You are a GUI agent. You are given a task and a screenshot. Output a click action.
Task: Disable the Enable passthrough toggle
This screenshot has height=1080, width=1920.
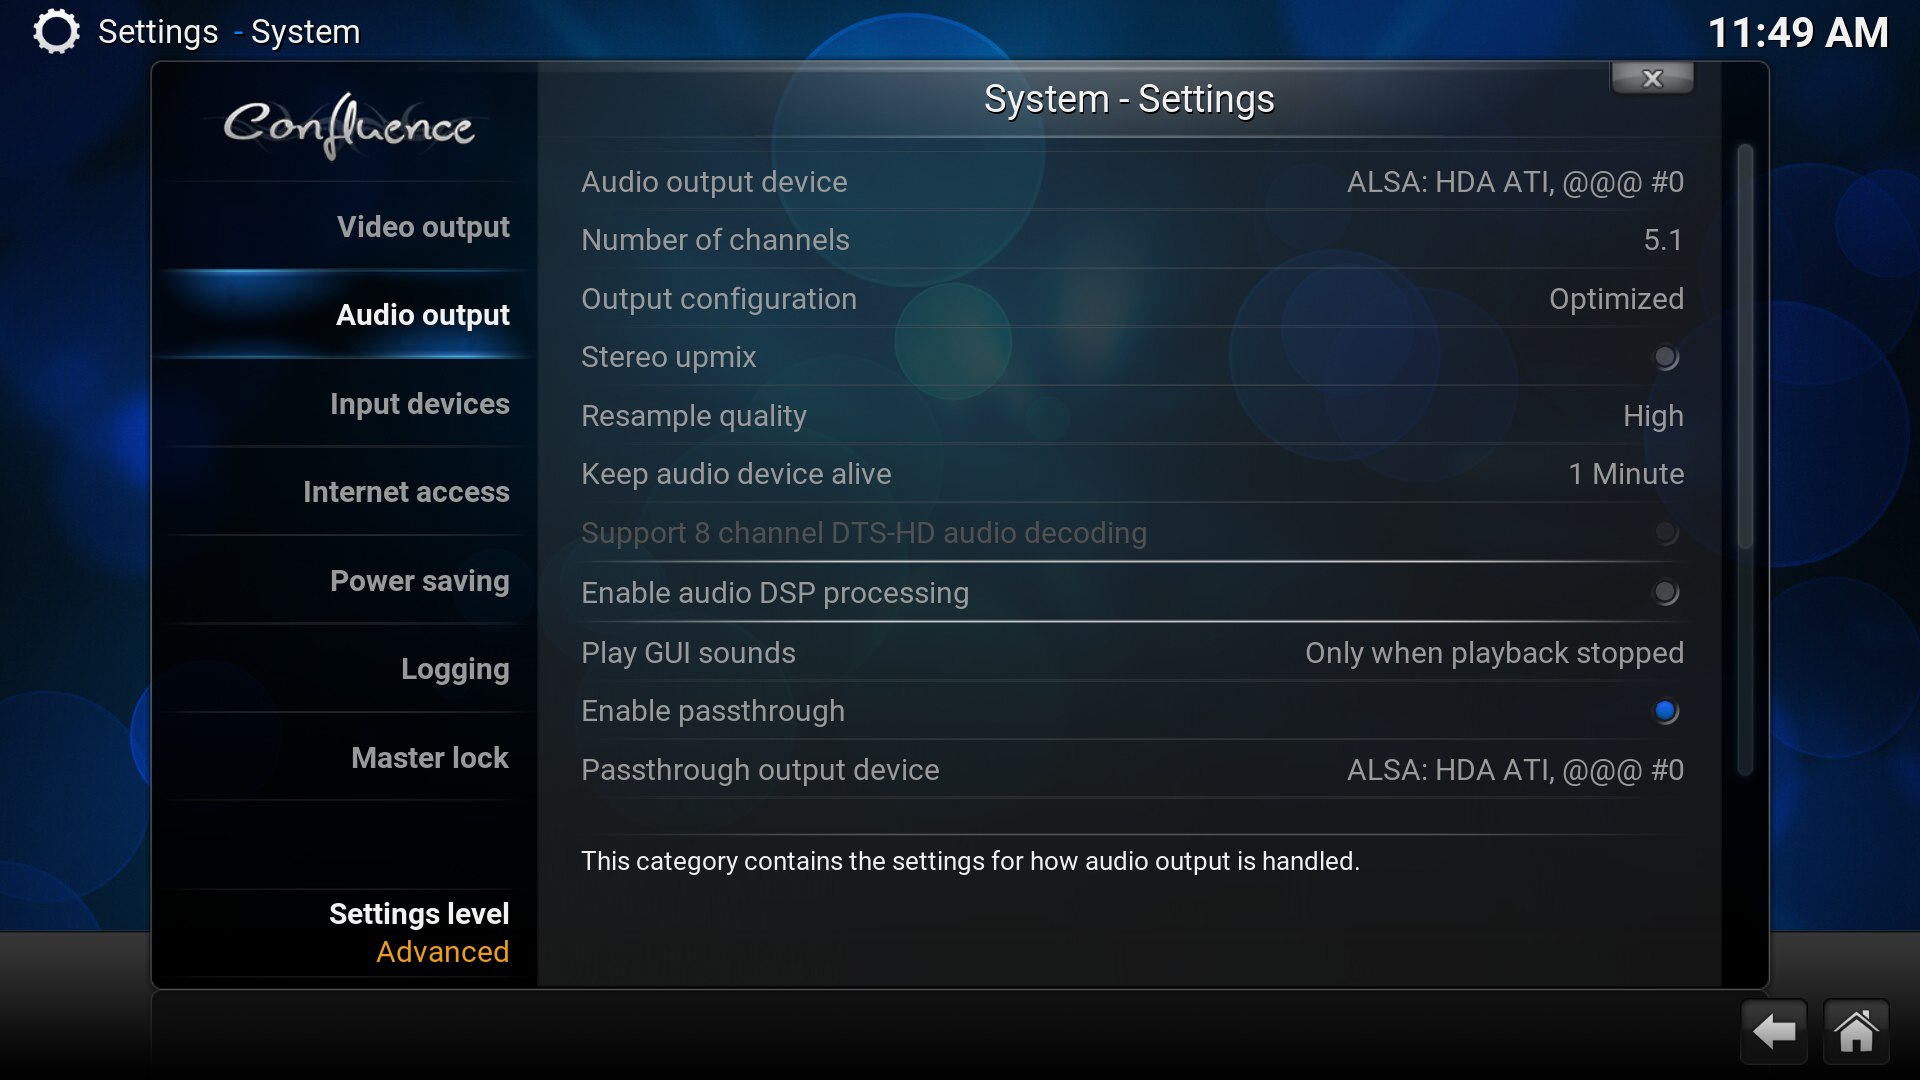pos(1665,711)
